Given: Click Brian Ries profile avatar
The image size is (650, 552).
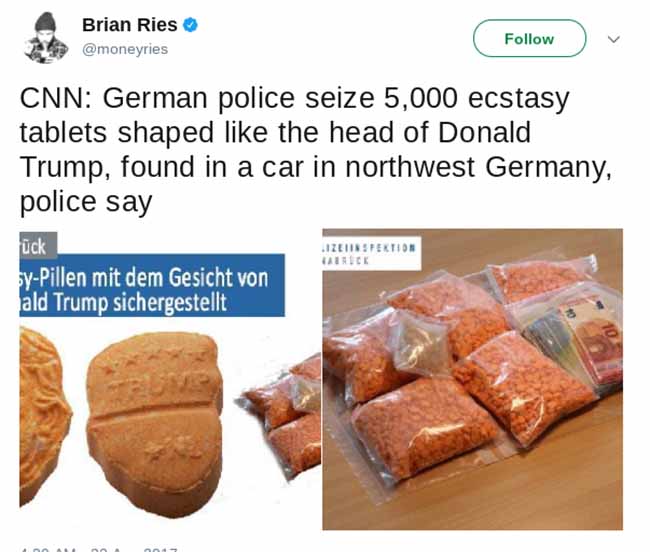Looking at the screenshot, I should point(46,38).
